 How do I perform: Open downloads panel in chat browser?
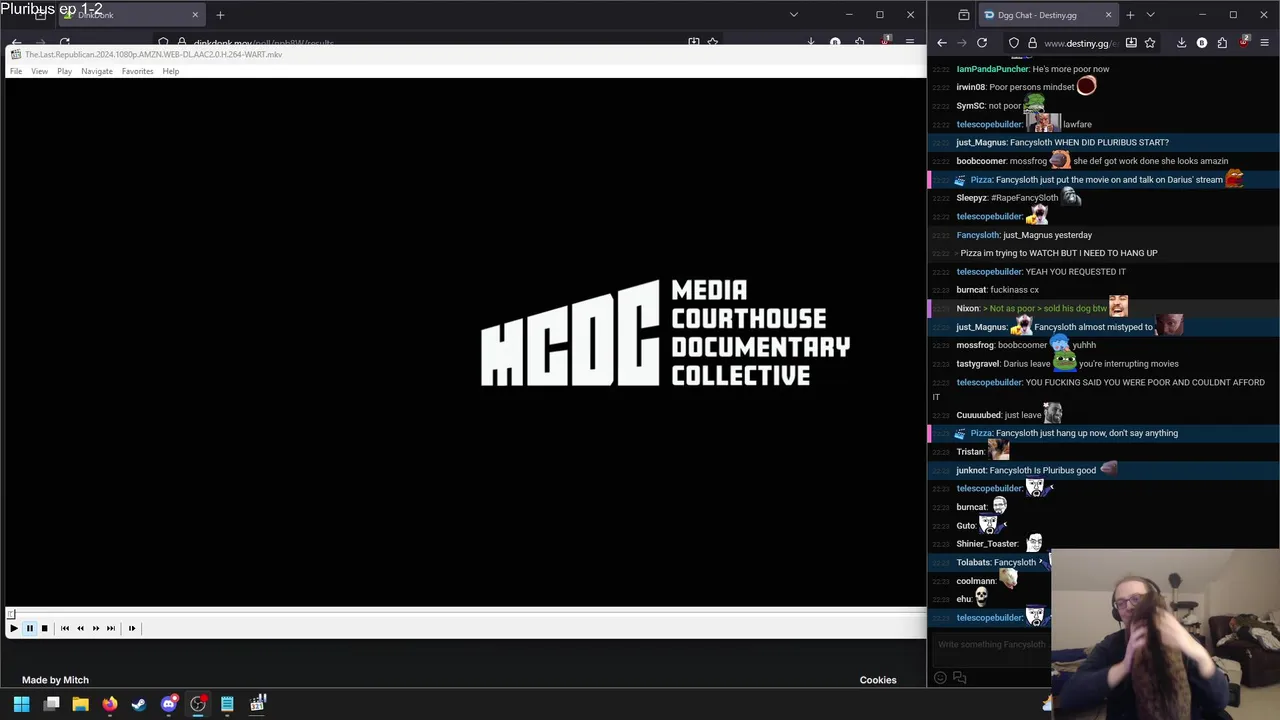pos(1181,43)
